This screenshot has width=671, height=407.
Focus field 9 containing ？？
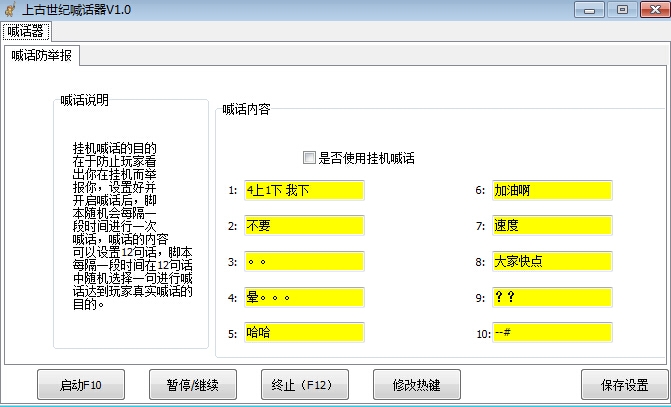point(552,297)
